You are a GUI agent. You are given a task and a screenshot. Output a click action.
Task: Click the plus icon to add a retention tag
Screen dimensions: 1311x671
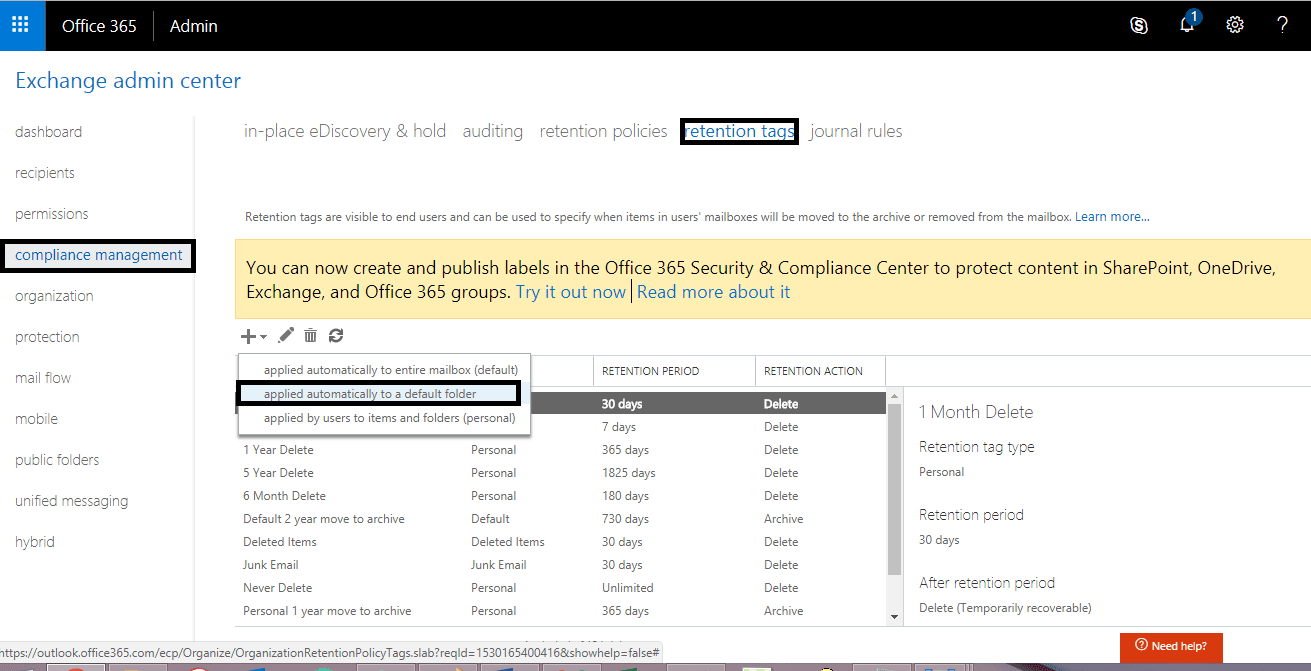tap(248, 336)
